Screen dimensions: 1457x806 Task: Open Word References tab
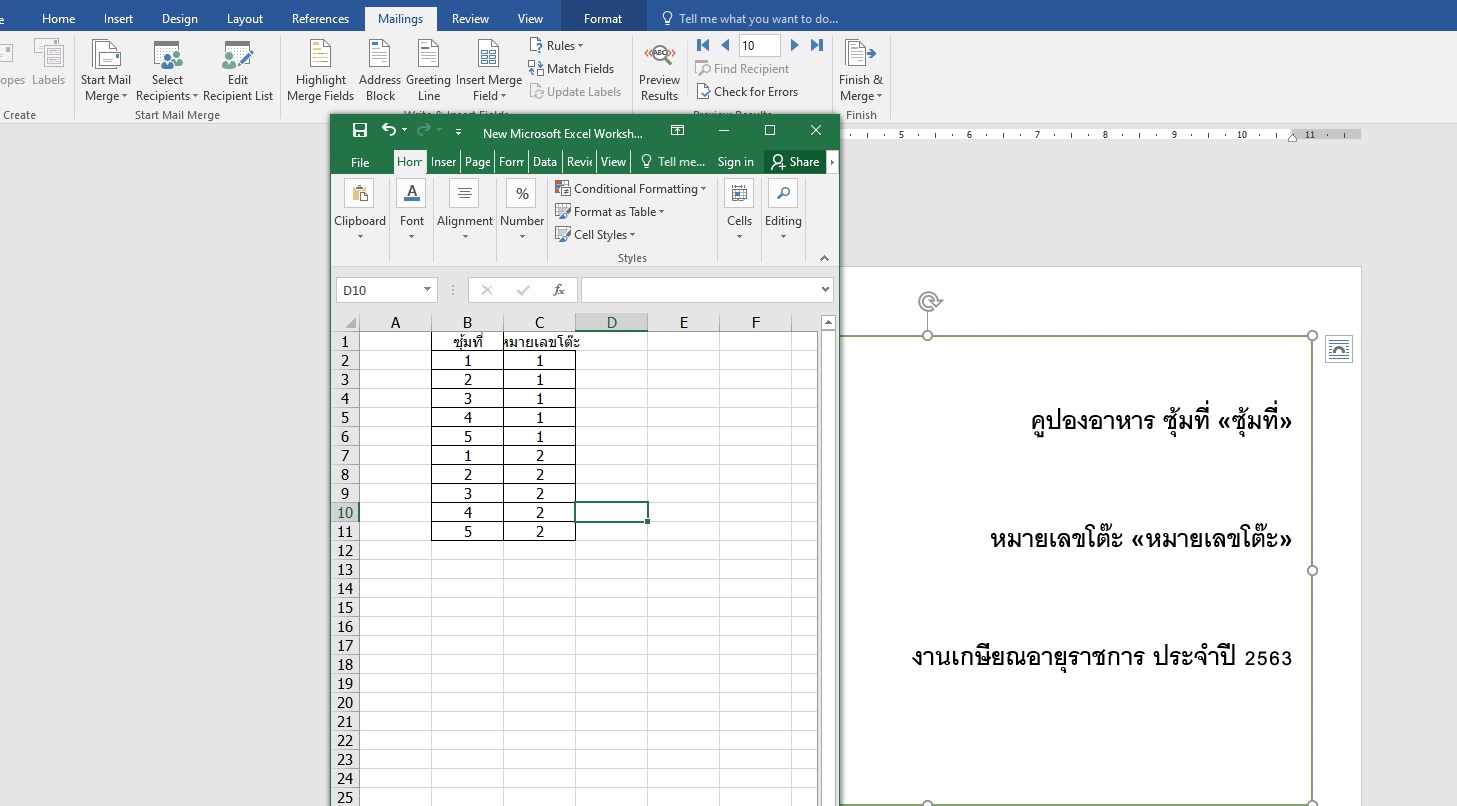320,18
